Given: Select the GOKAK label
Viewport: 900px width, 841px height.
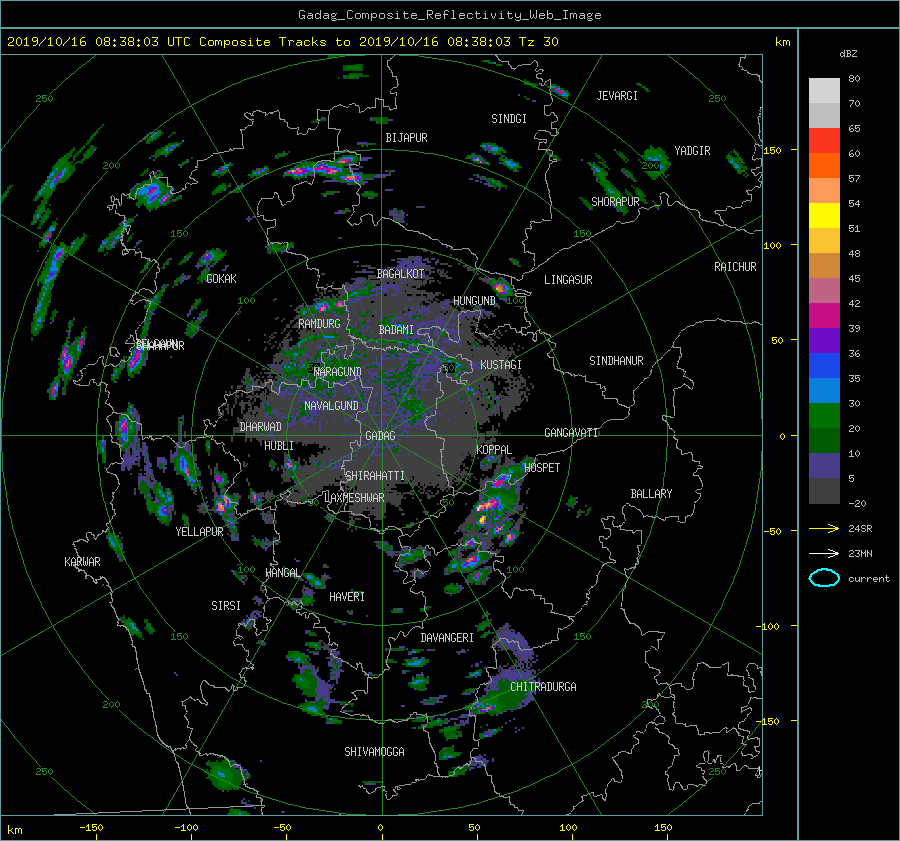Looking at the screenshot, I should click(x=221, y=279).
